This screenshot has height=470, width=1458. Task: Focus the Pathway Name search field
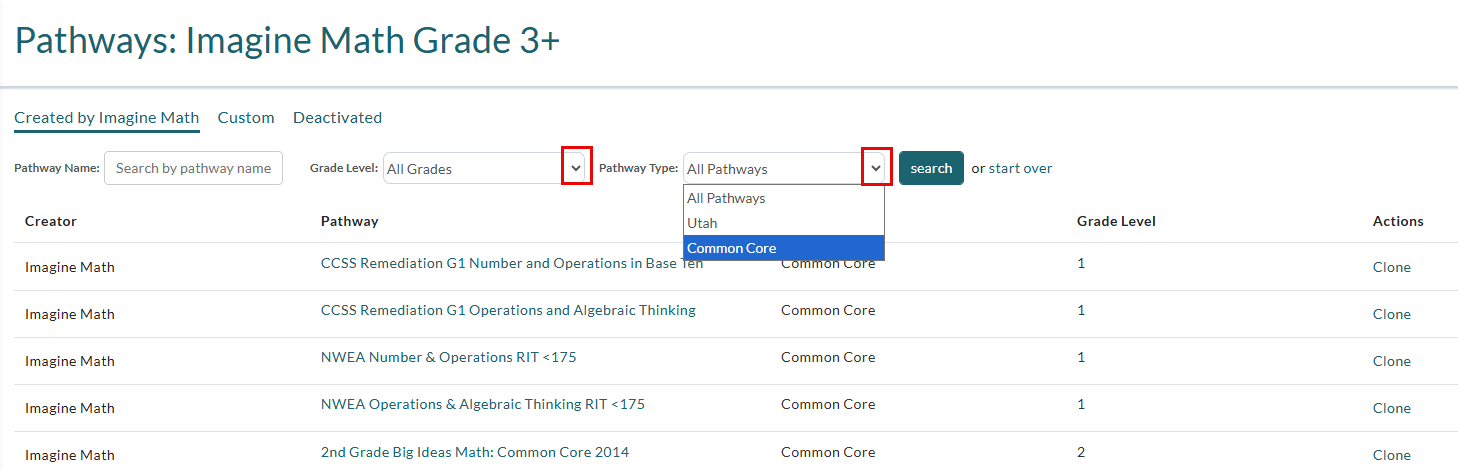193,168
